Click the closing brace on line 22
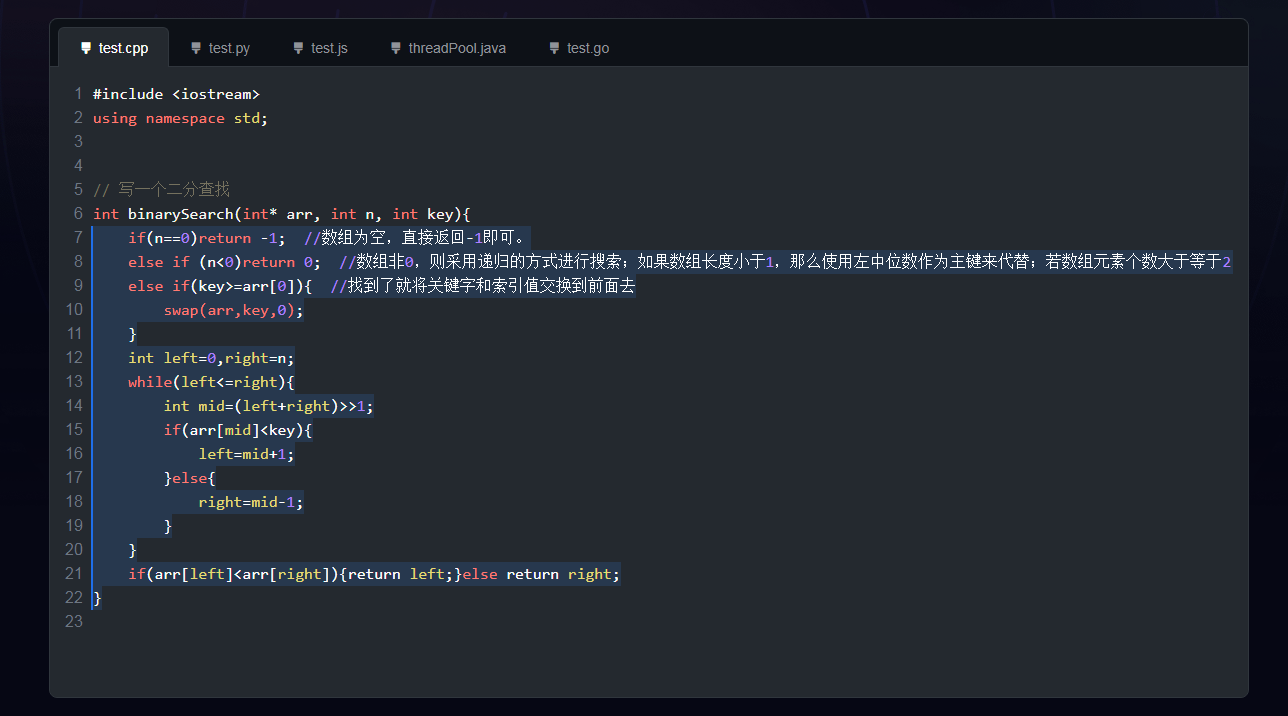The image size is (1288, 716). click(97, 598)
